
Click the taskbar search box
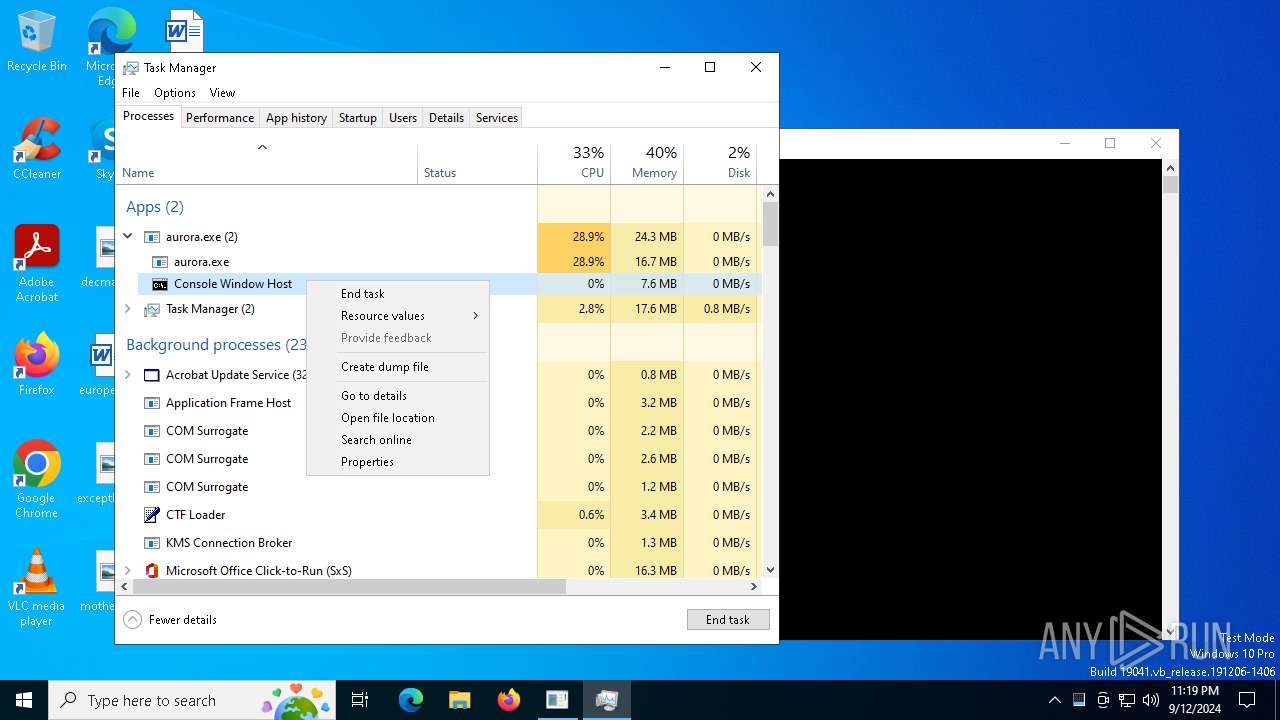click(x=191, y=700)
